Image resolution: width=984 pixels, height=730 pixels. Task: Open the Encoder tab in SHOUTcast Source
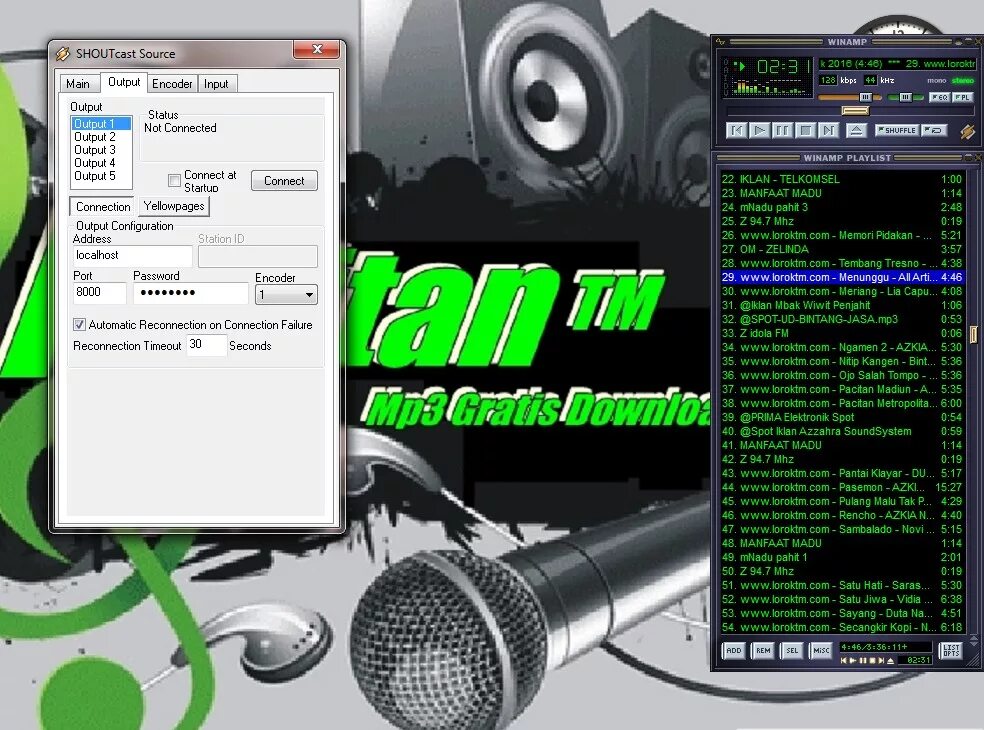click(172, 83)
